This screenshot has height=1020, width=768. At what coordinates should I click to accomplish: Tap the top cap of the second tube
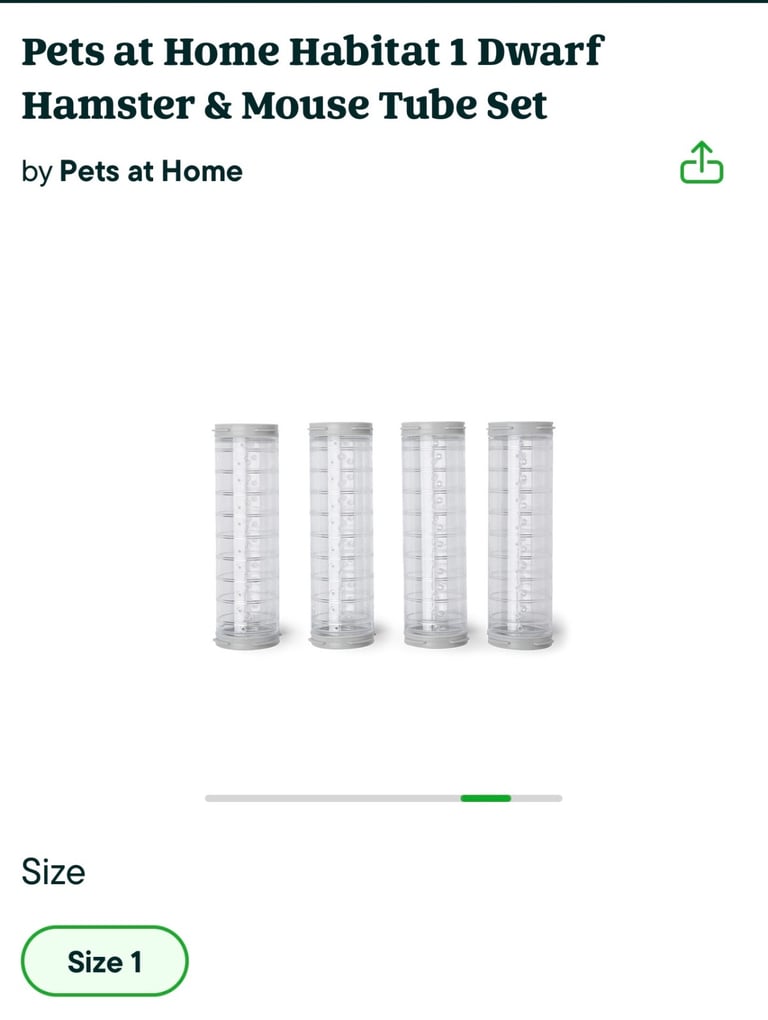[x=341, y=429]
